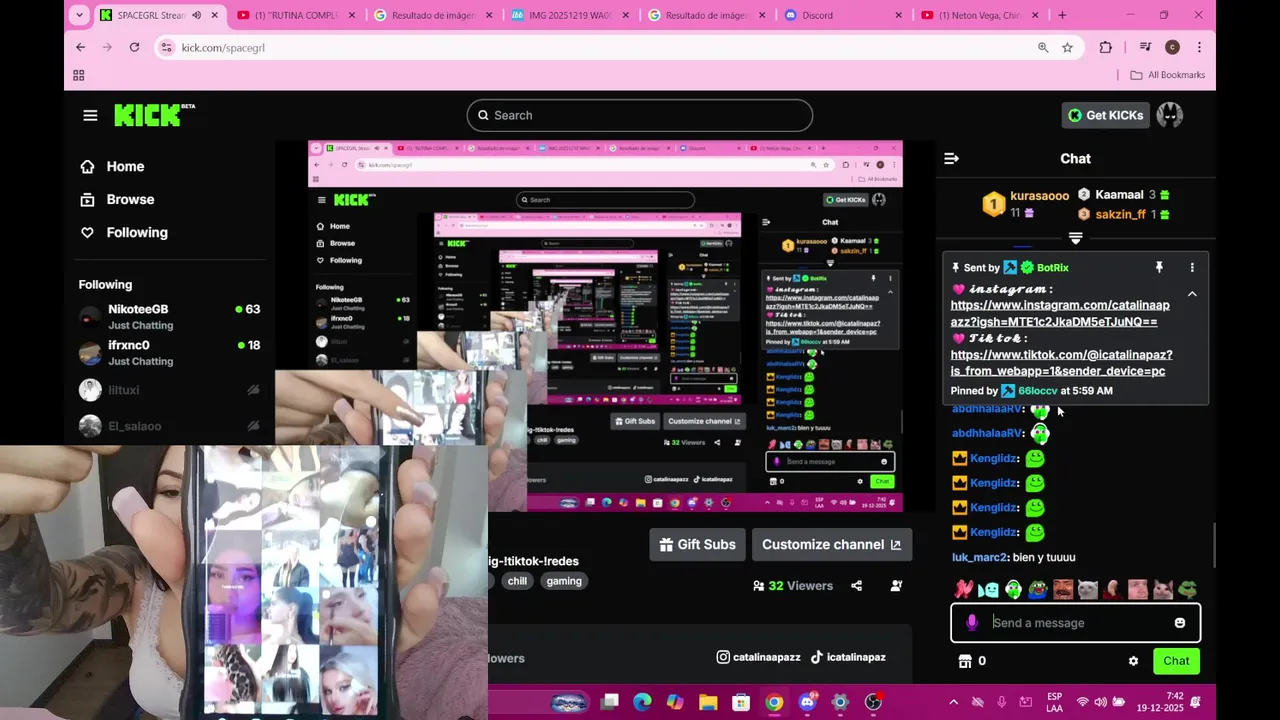Open a new browser tab
This screenshot has height=720, width=1280.
click(x=1062, y=15)
